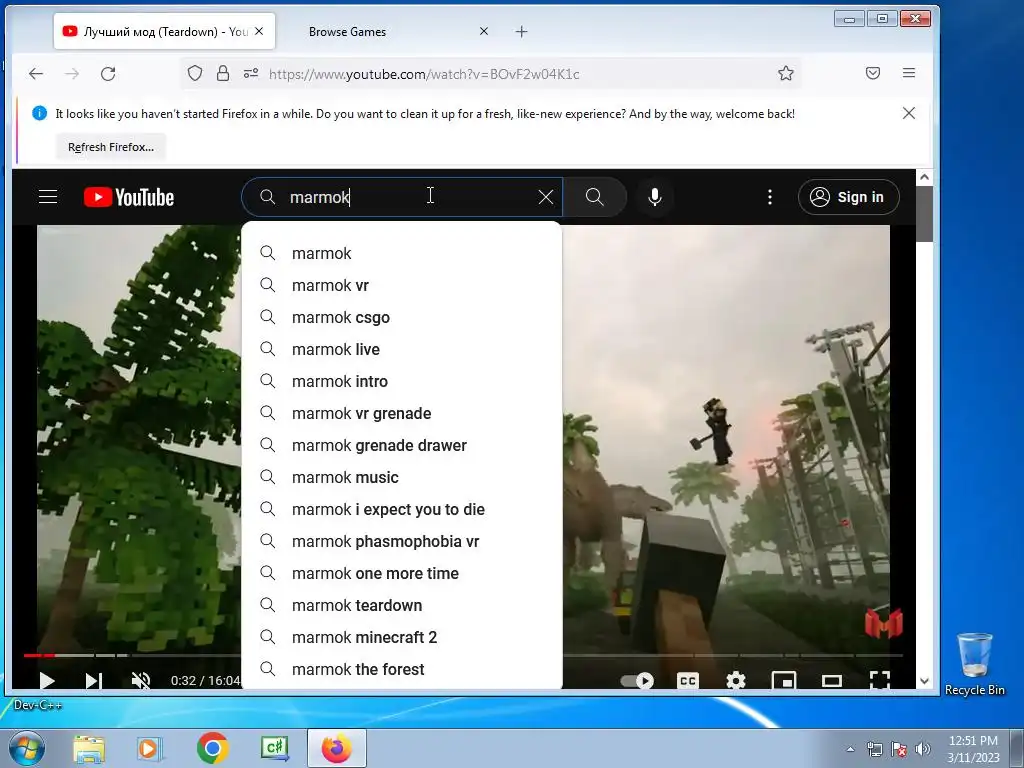Click Refresh Firefox button
Screen dimensions: 1024x768
tap(111, 147)
